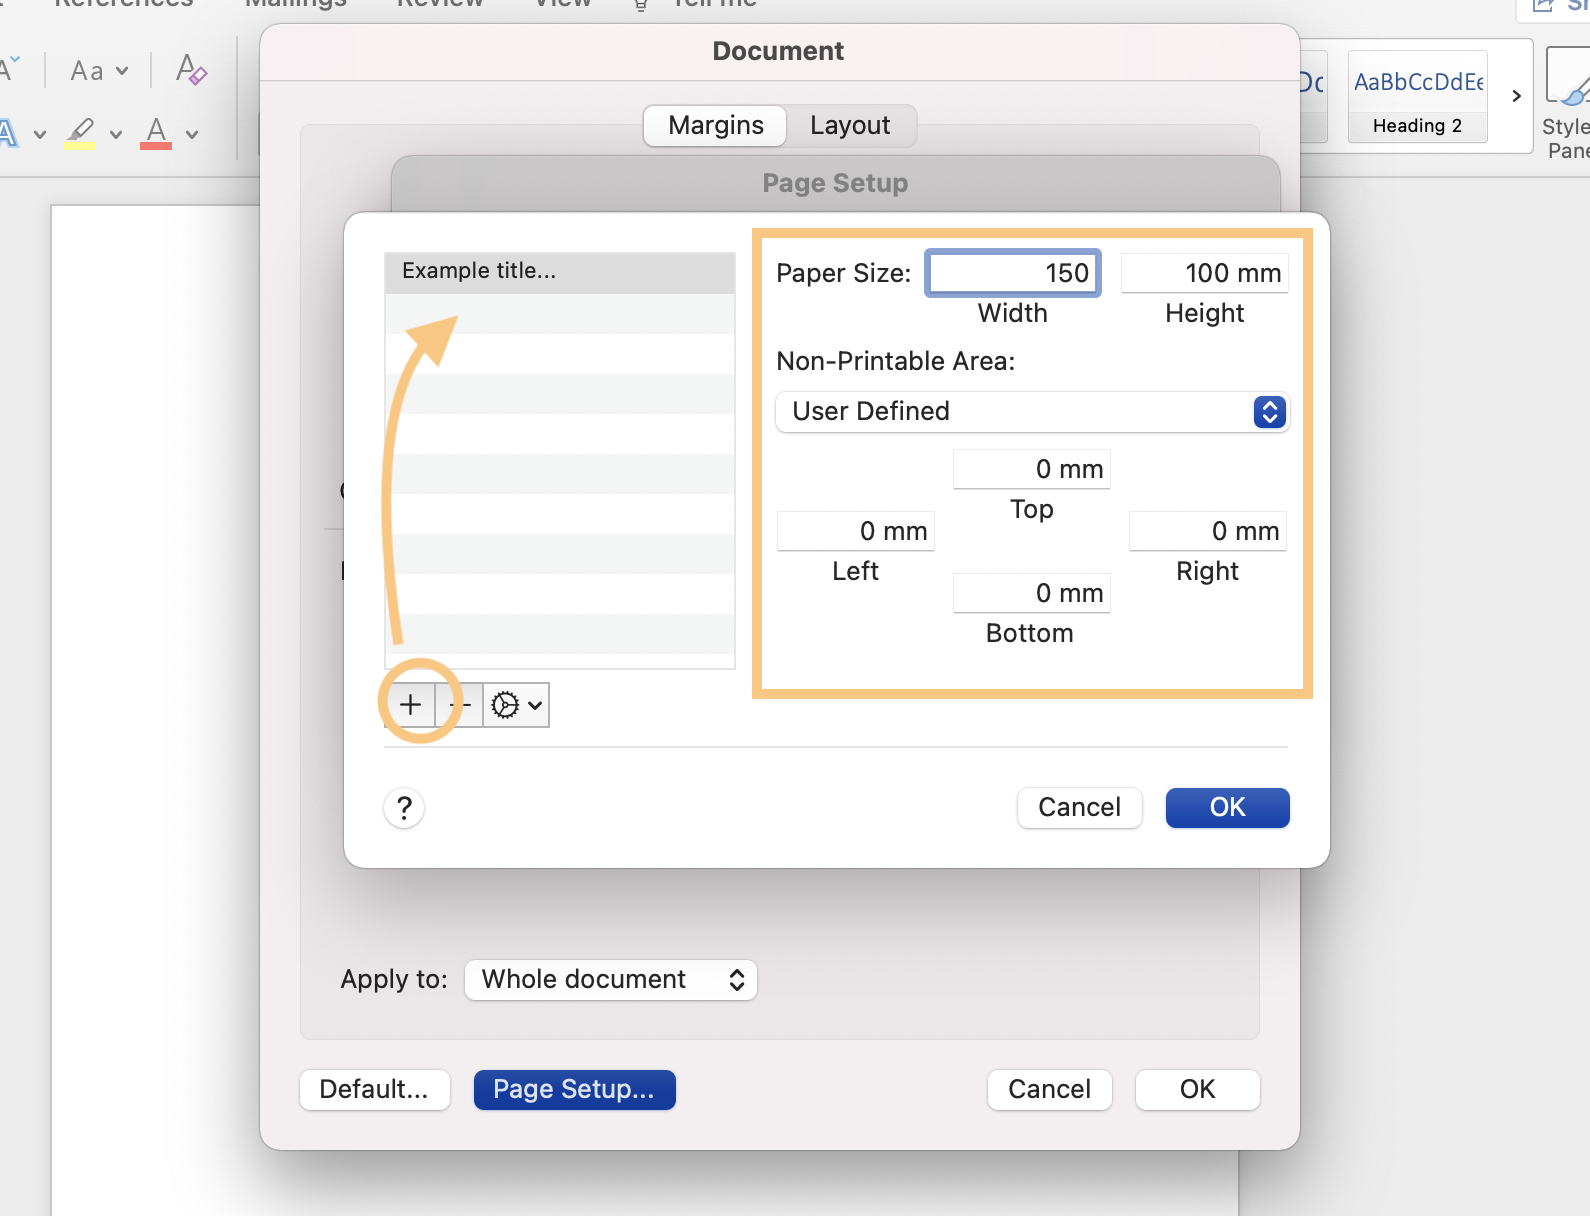Apply red font color button
Image resolution: width=1590 pixels, height=1216 pixels.
click(x=156, y=132)
